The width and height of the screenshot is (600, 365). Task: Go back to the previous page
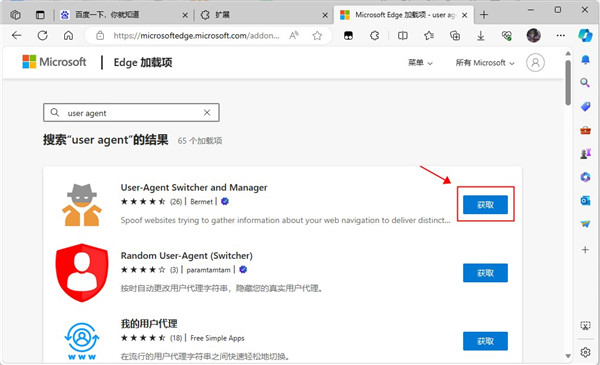click(x=16, y=36)
